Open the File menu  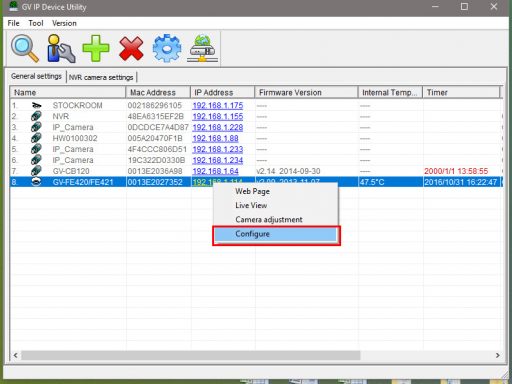[x=13, y=23]
